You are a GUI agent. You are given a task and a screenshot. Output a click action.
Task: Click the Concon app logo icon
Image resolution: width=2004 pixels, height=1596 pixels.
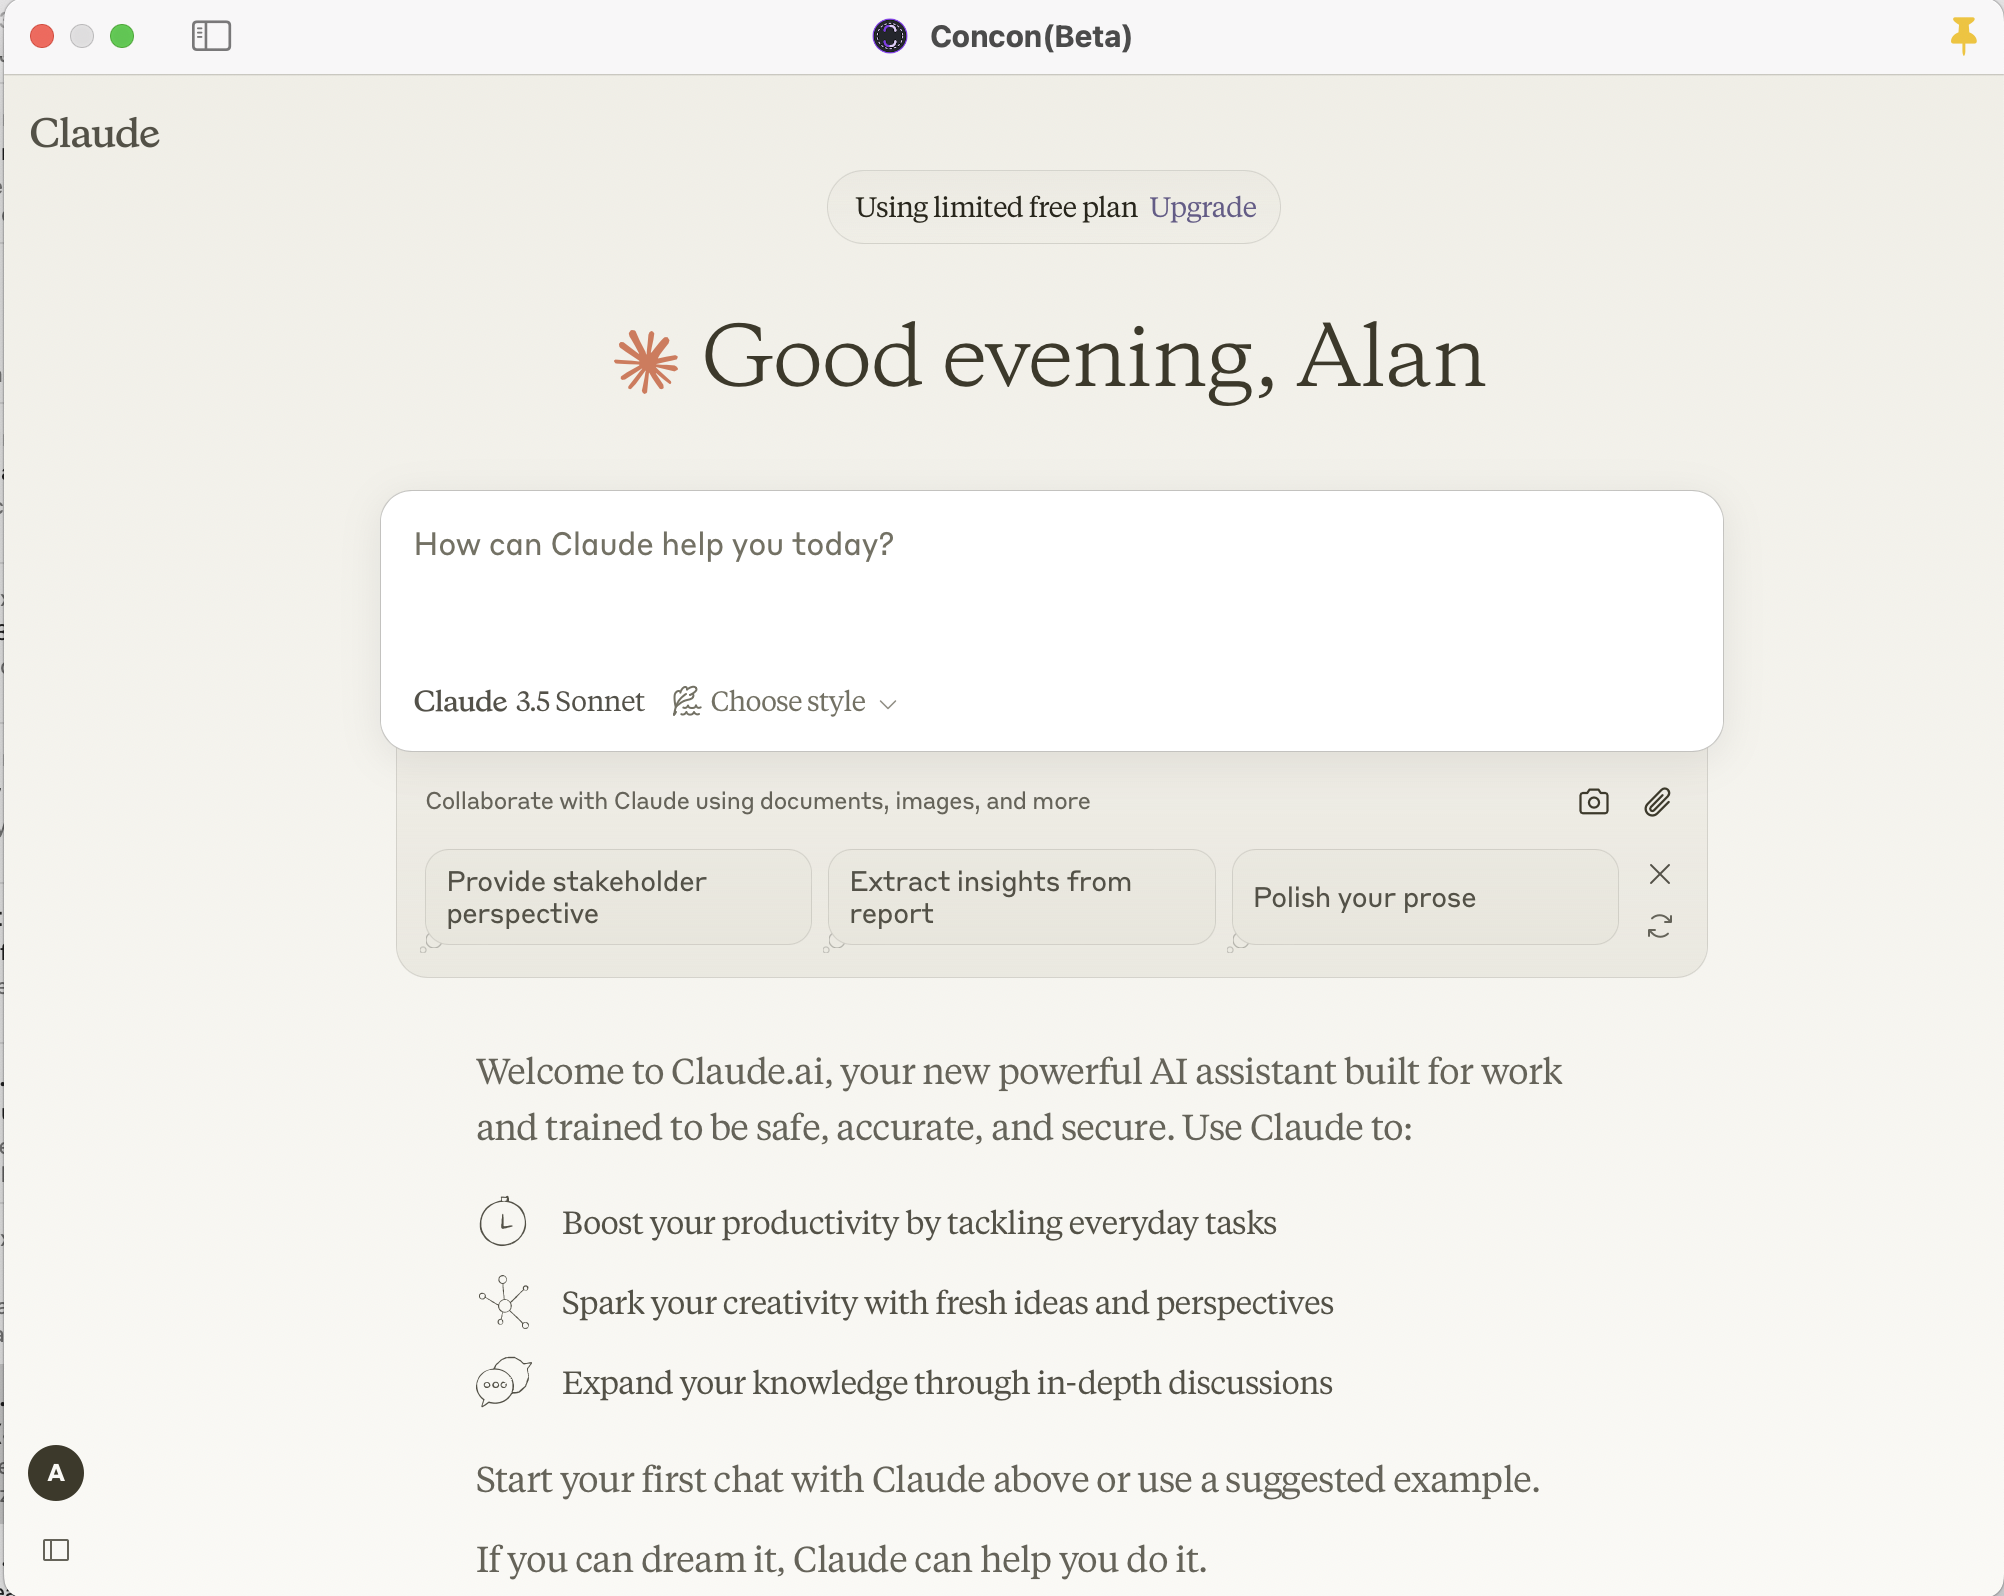click(x=889, y=36)
